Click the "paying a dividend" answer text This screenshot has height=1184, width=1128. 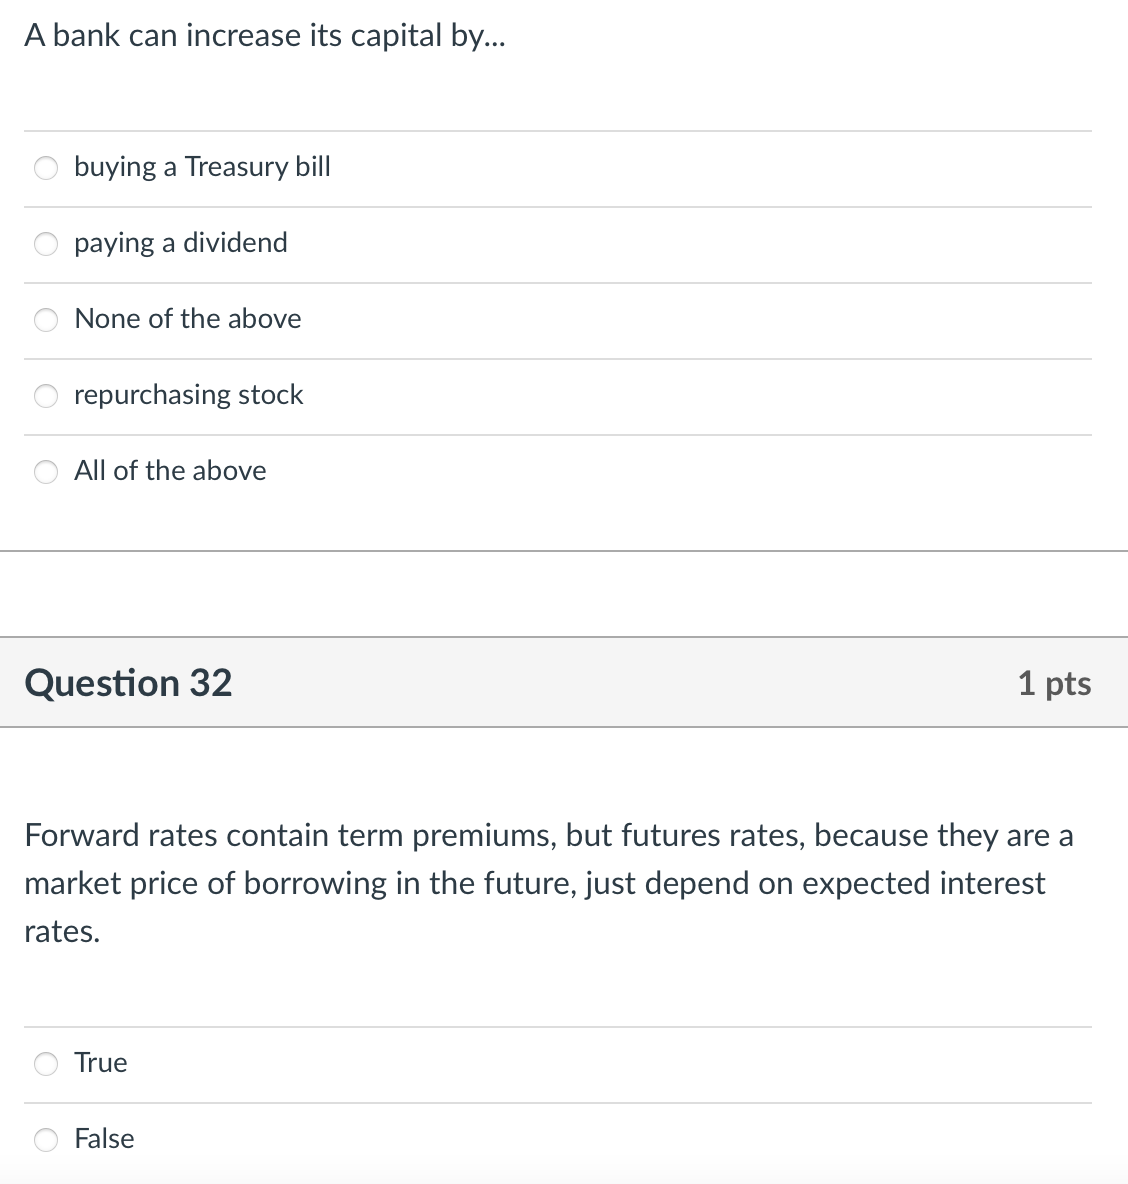pos(180,243)
